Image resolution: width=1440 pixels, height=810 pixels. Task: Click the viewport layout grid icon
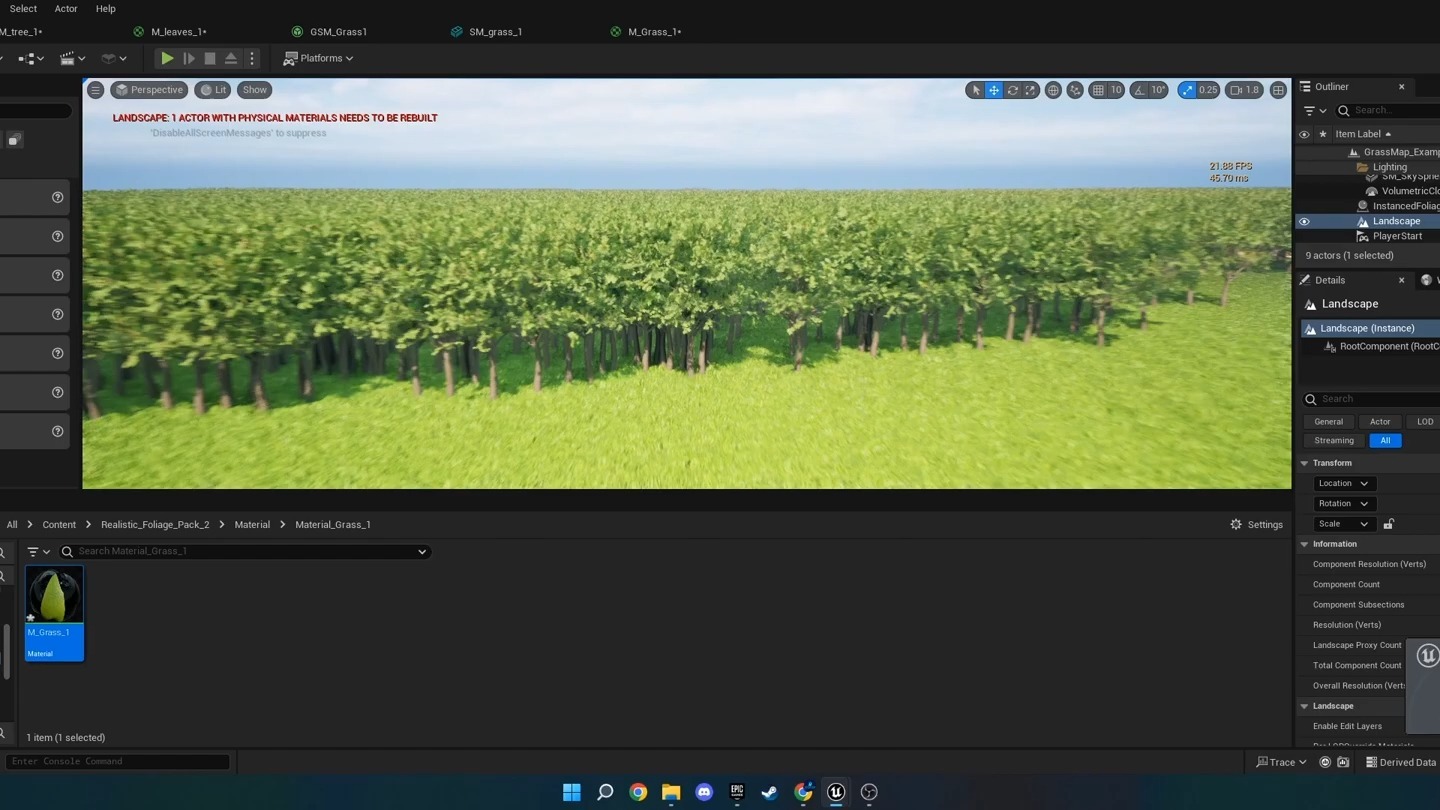(x=1278, y=90)
